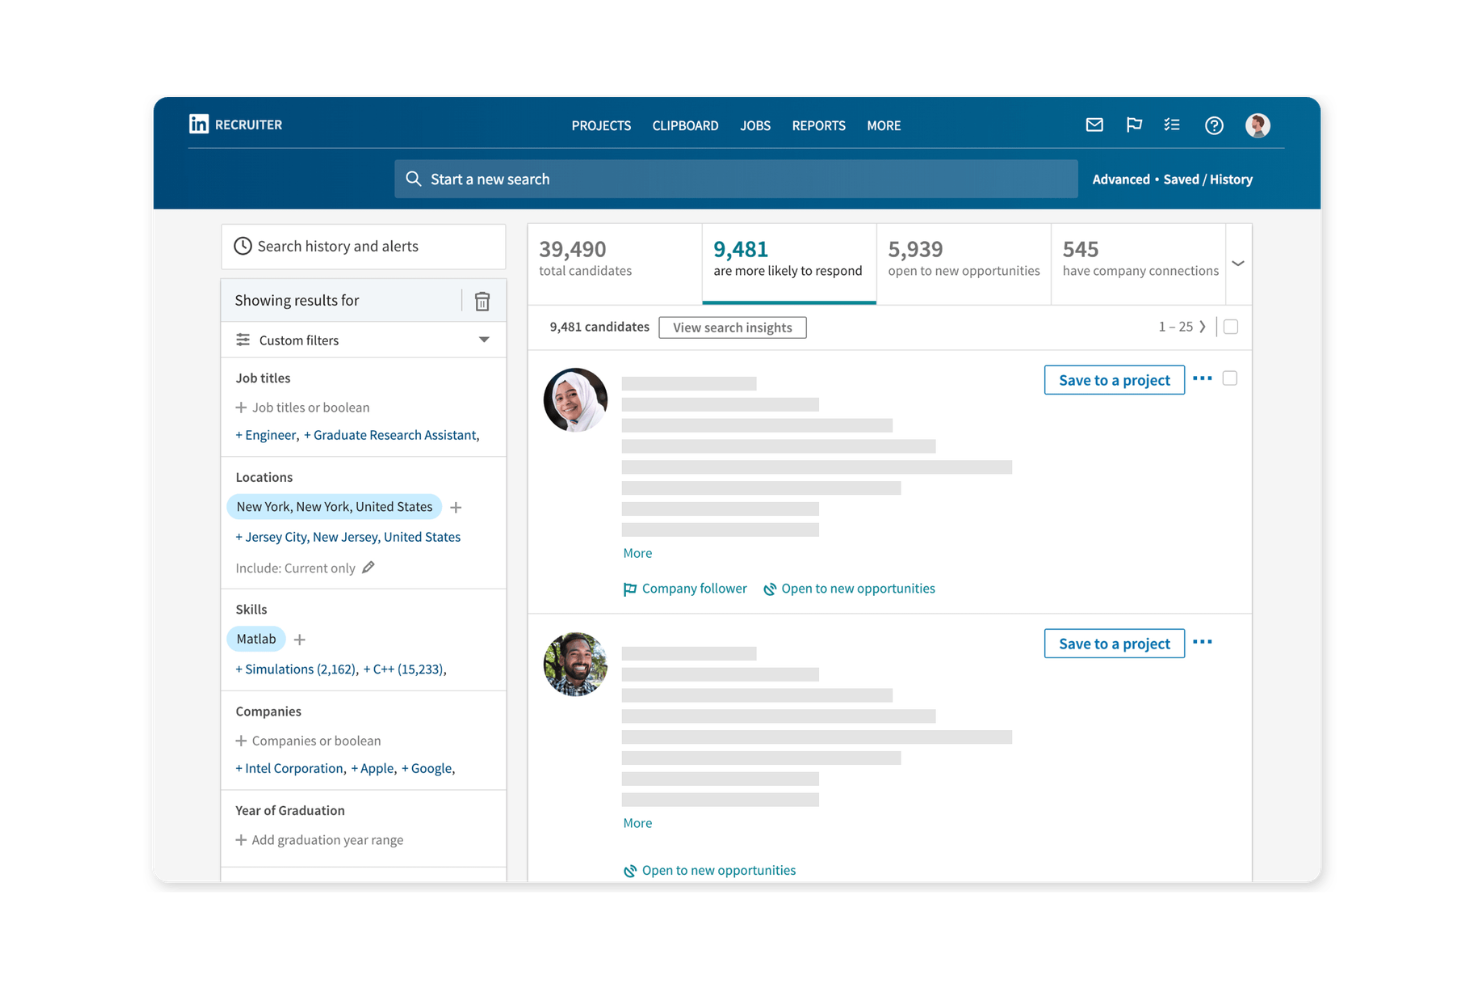The image size is (1480, 987).
Task: Open the CLIPBOARD menu
Action: tap(685, 125)
